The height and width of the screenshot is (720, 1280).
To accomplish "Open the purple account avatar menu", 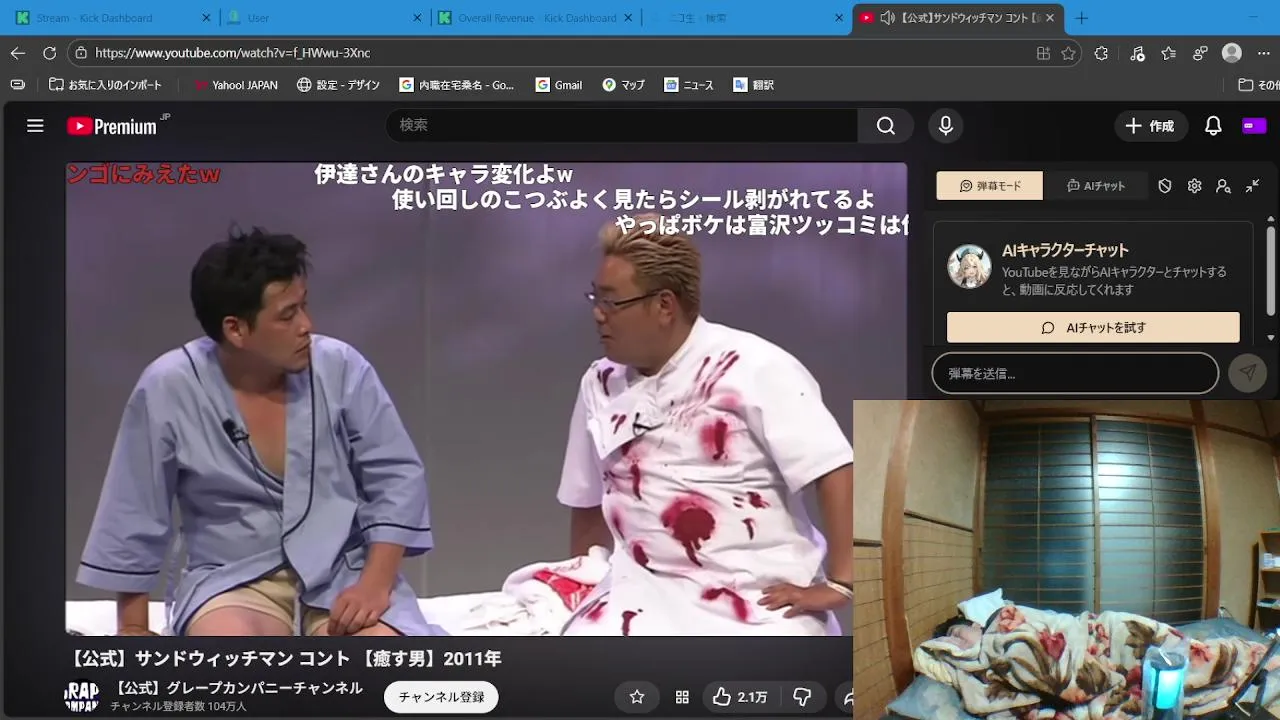I will click(1254, 126).
